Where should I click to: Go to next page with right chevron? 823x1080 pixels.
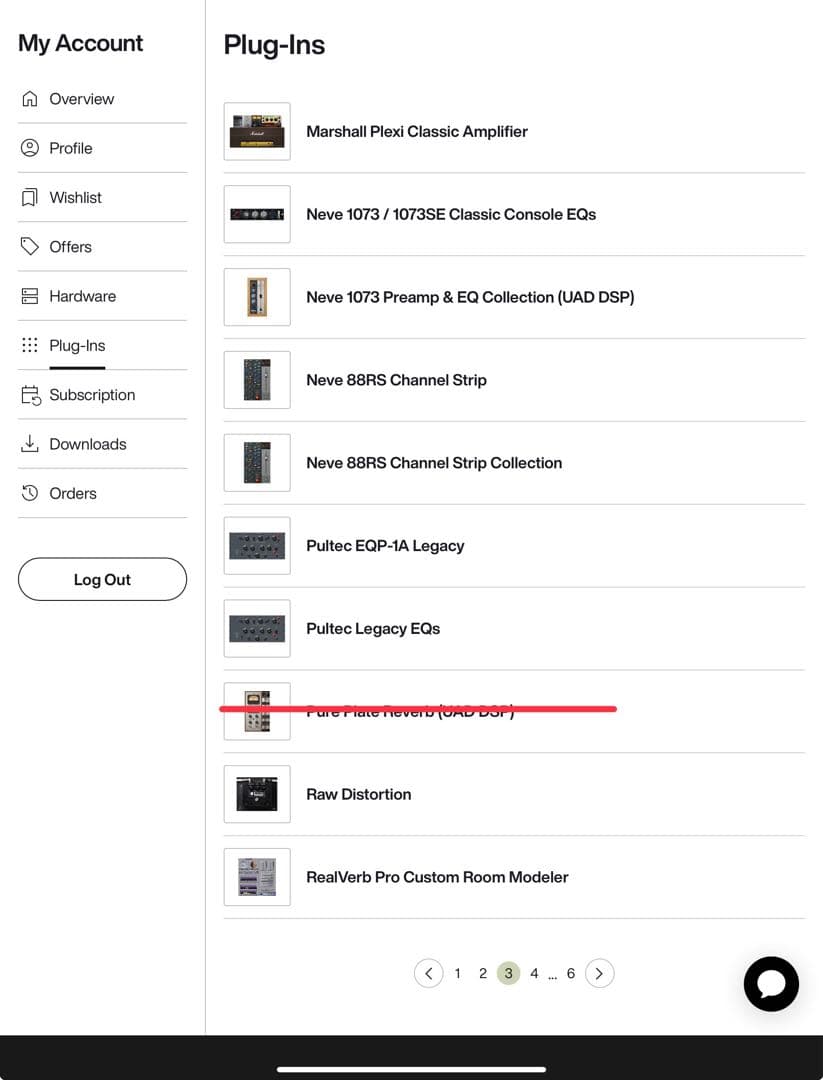tap(599, 973)
